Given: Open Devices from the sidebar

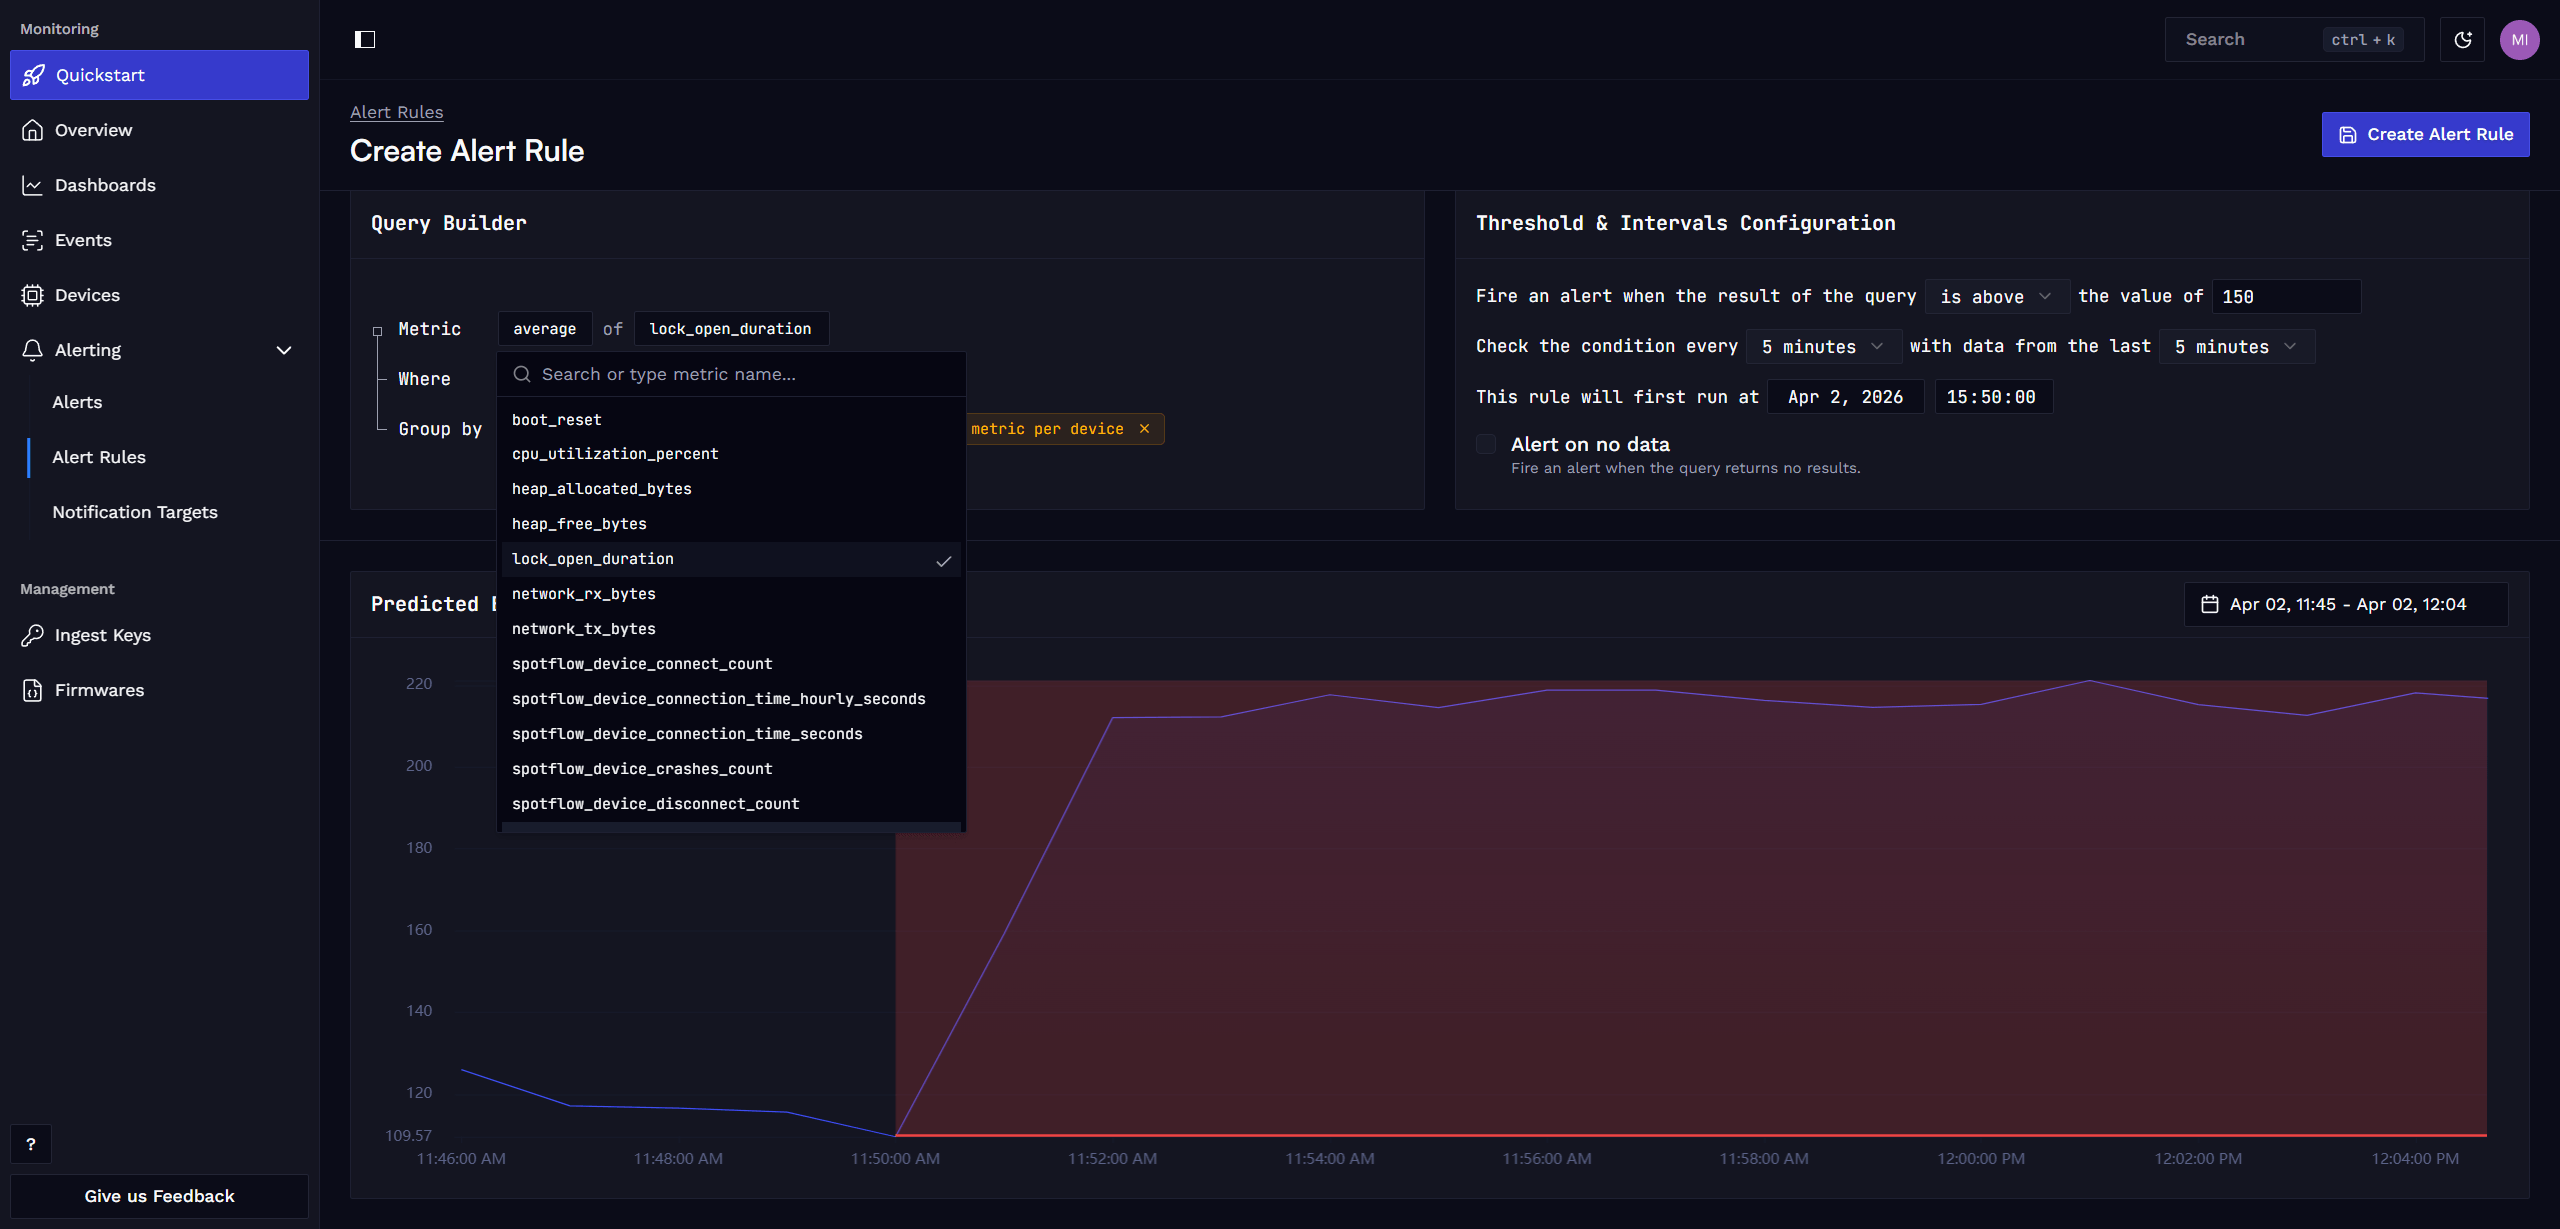Looking at the screenshot, I should tap(87, 295).
